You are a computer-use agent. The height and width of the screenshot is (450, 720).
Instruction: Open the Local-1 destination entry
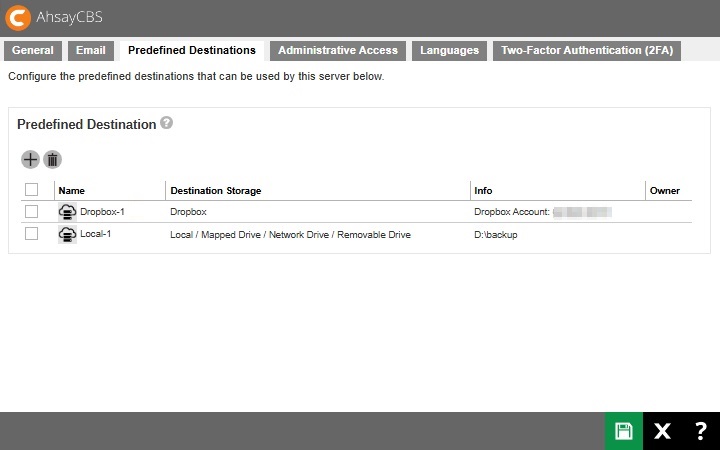(96, 234)
